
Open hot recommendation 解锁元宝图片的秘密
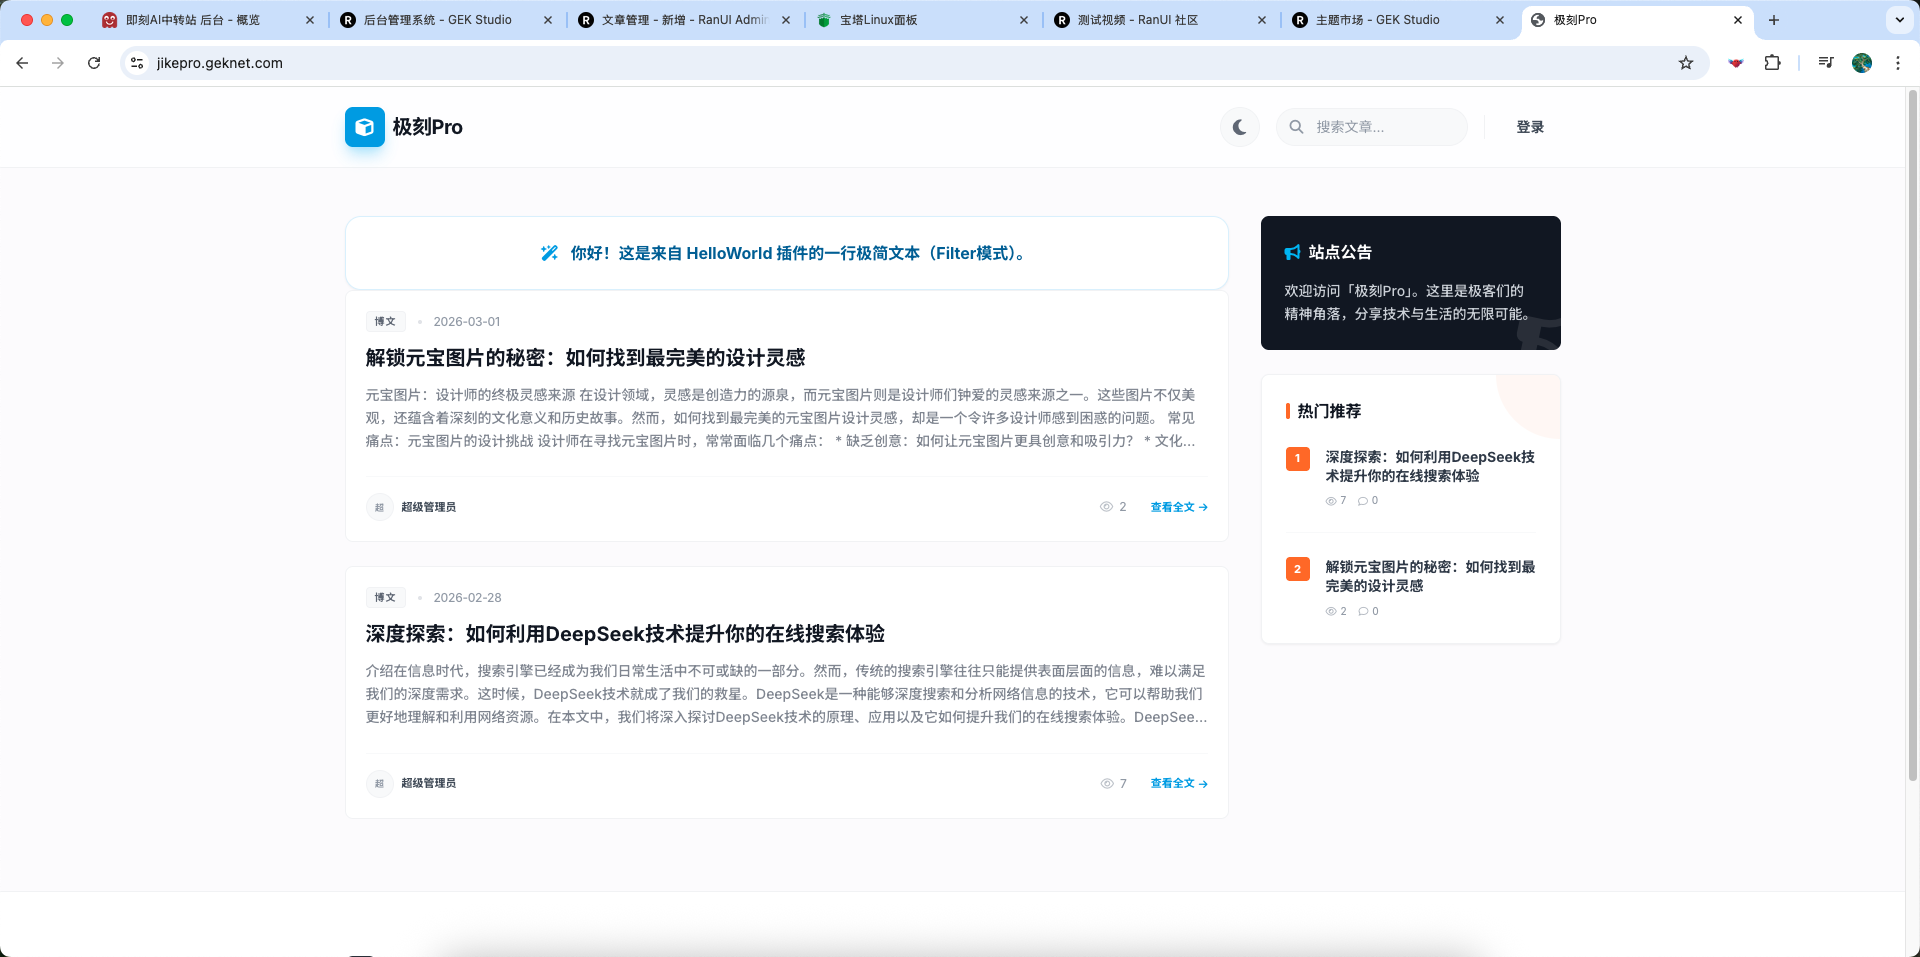1430,577
